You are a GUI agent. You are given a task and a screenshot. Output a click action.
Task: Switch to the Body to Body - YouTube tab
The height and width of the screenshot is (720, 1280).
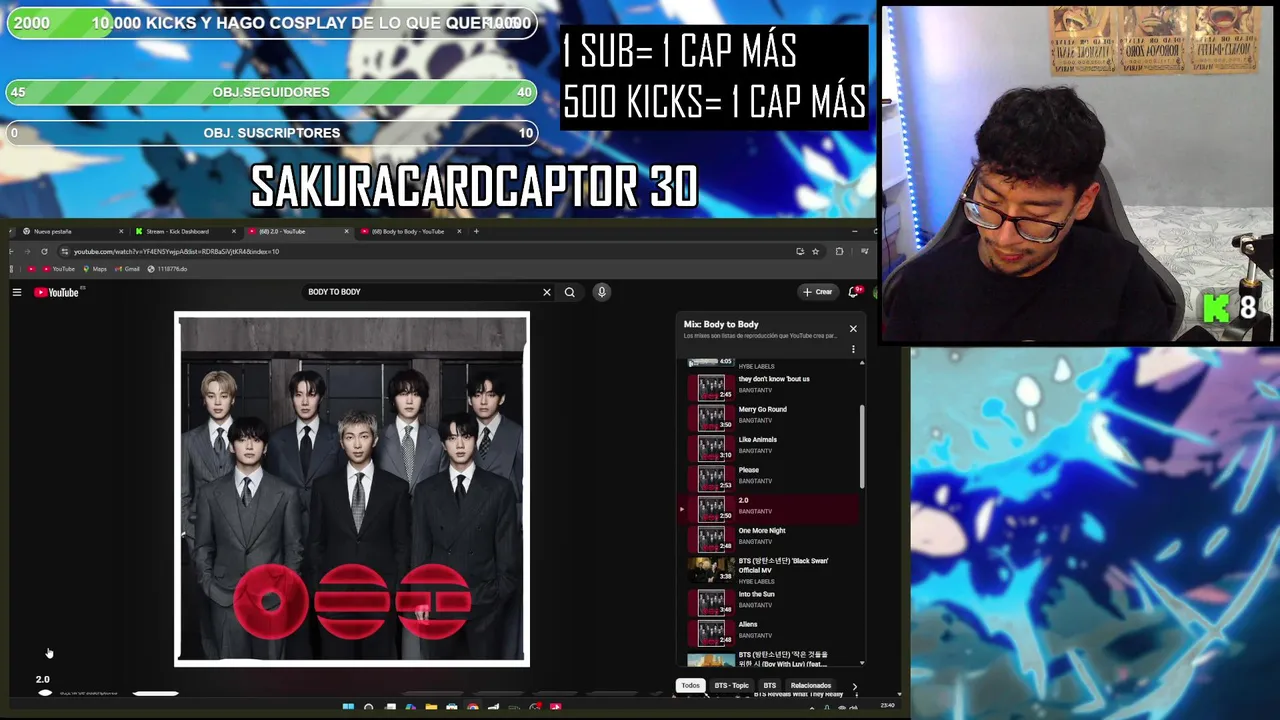(409, 231)
